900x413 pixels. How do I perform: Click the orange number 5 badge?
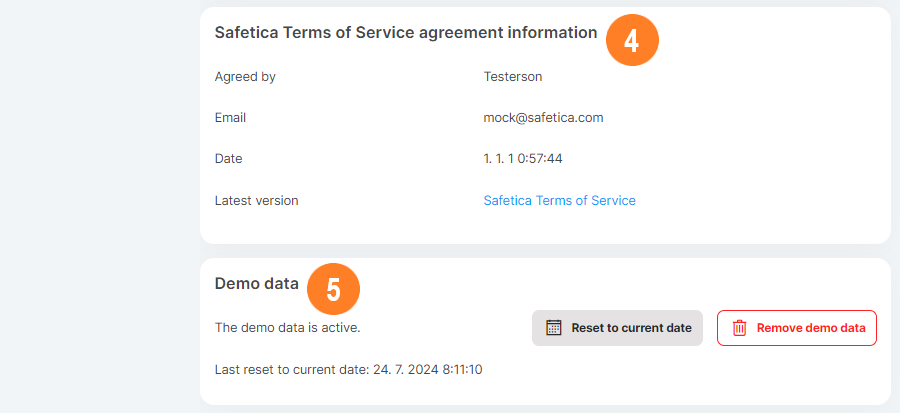pos(333,290)
